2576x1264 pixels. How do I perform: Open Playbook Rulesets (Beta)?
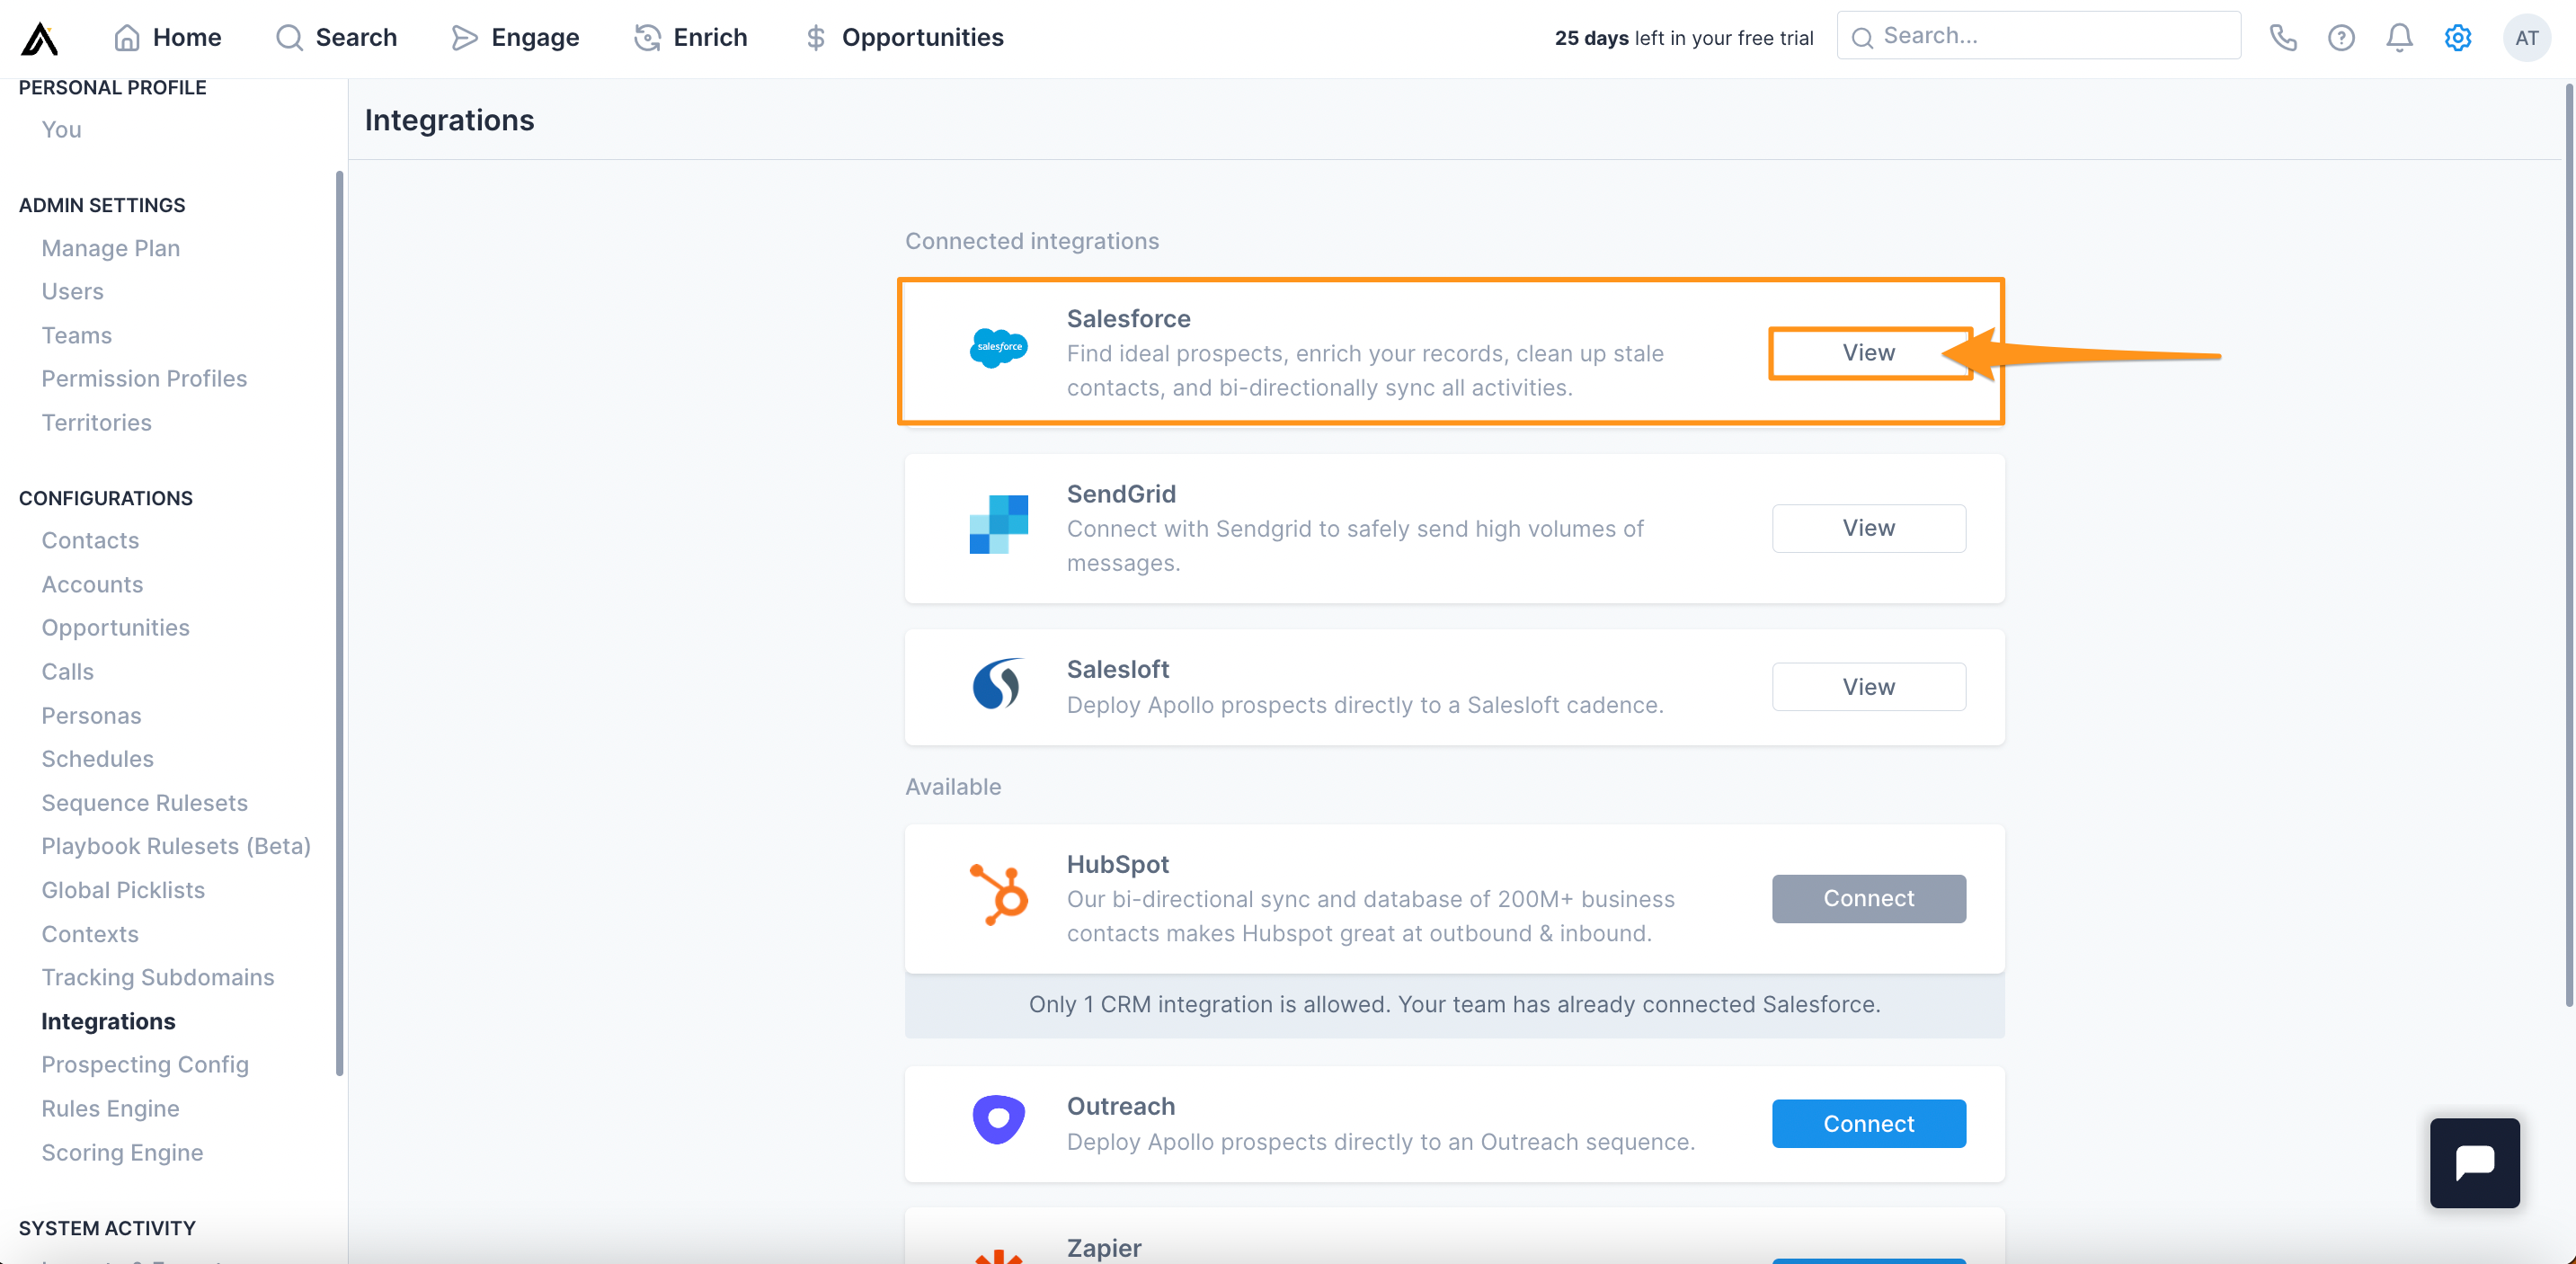click(x=176, y=846)
